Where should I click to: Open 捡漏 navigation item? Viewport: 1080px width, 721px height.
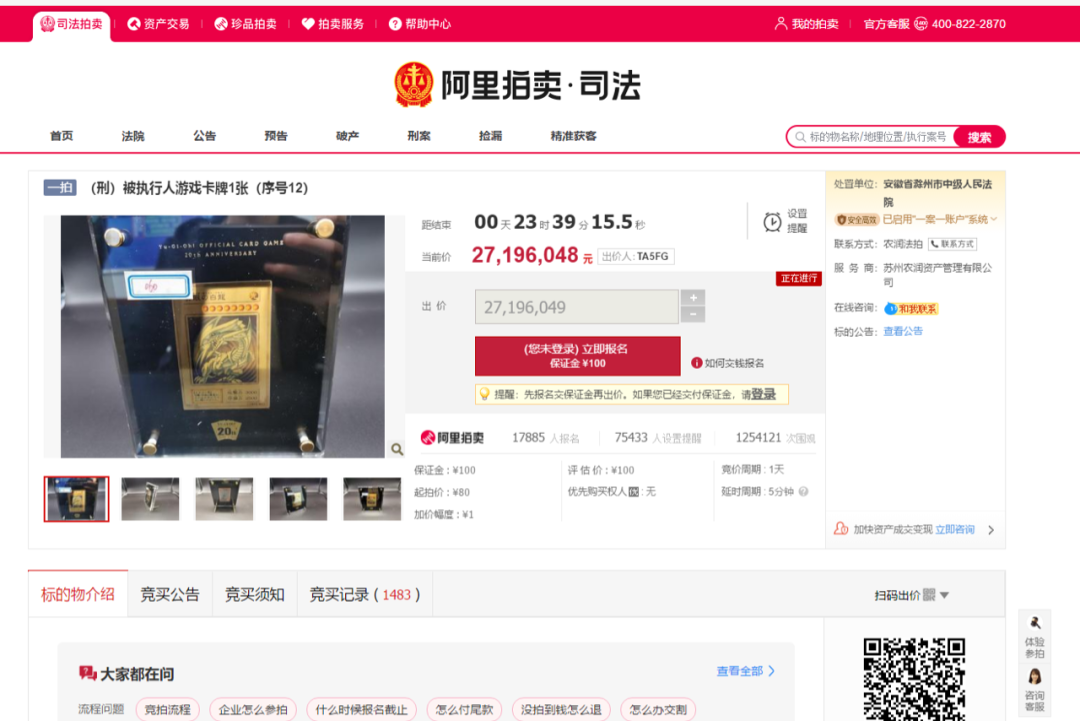490,136
